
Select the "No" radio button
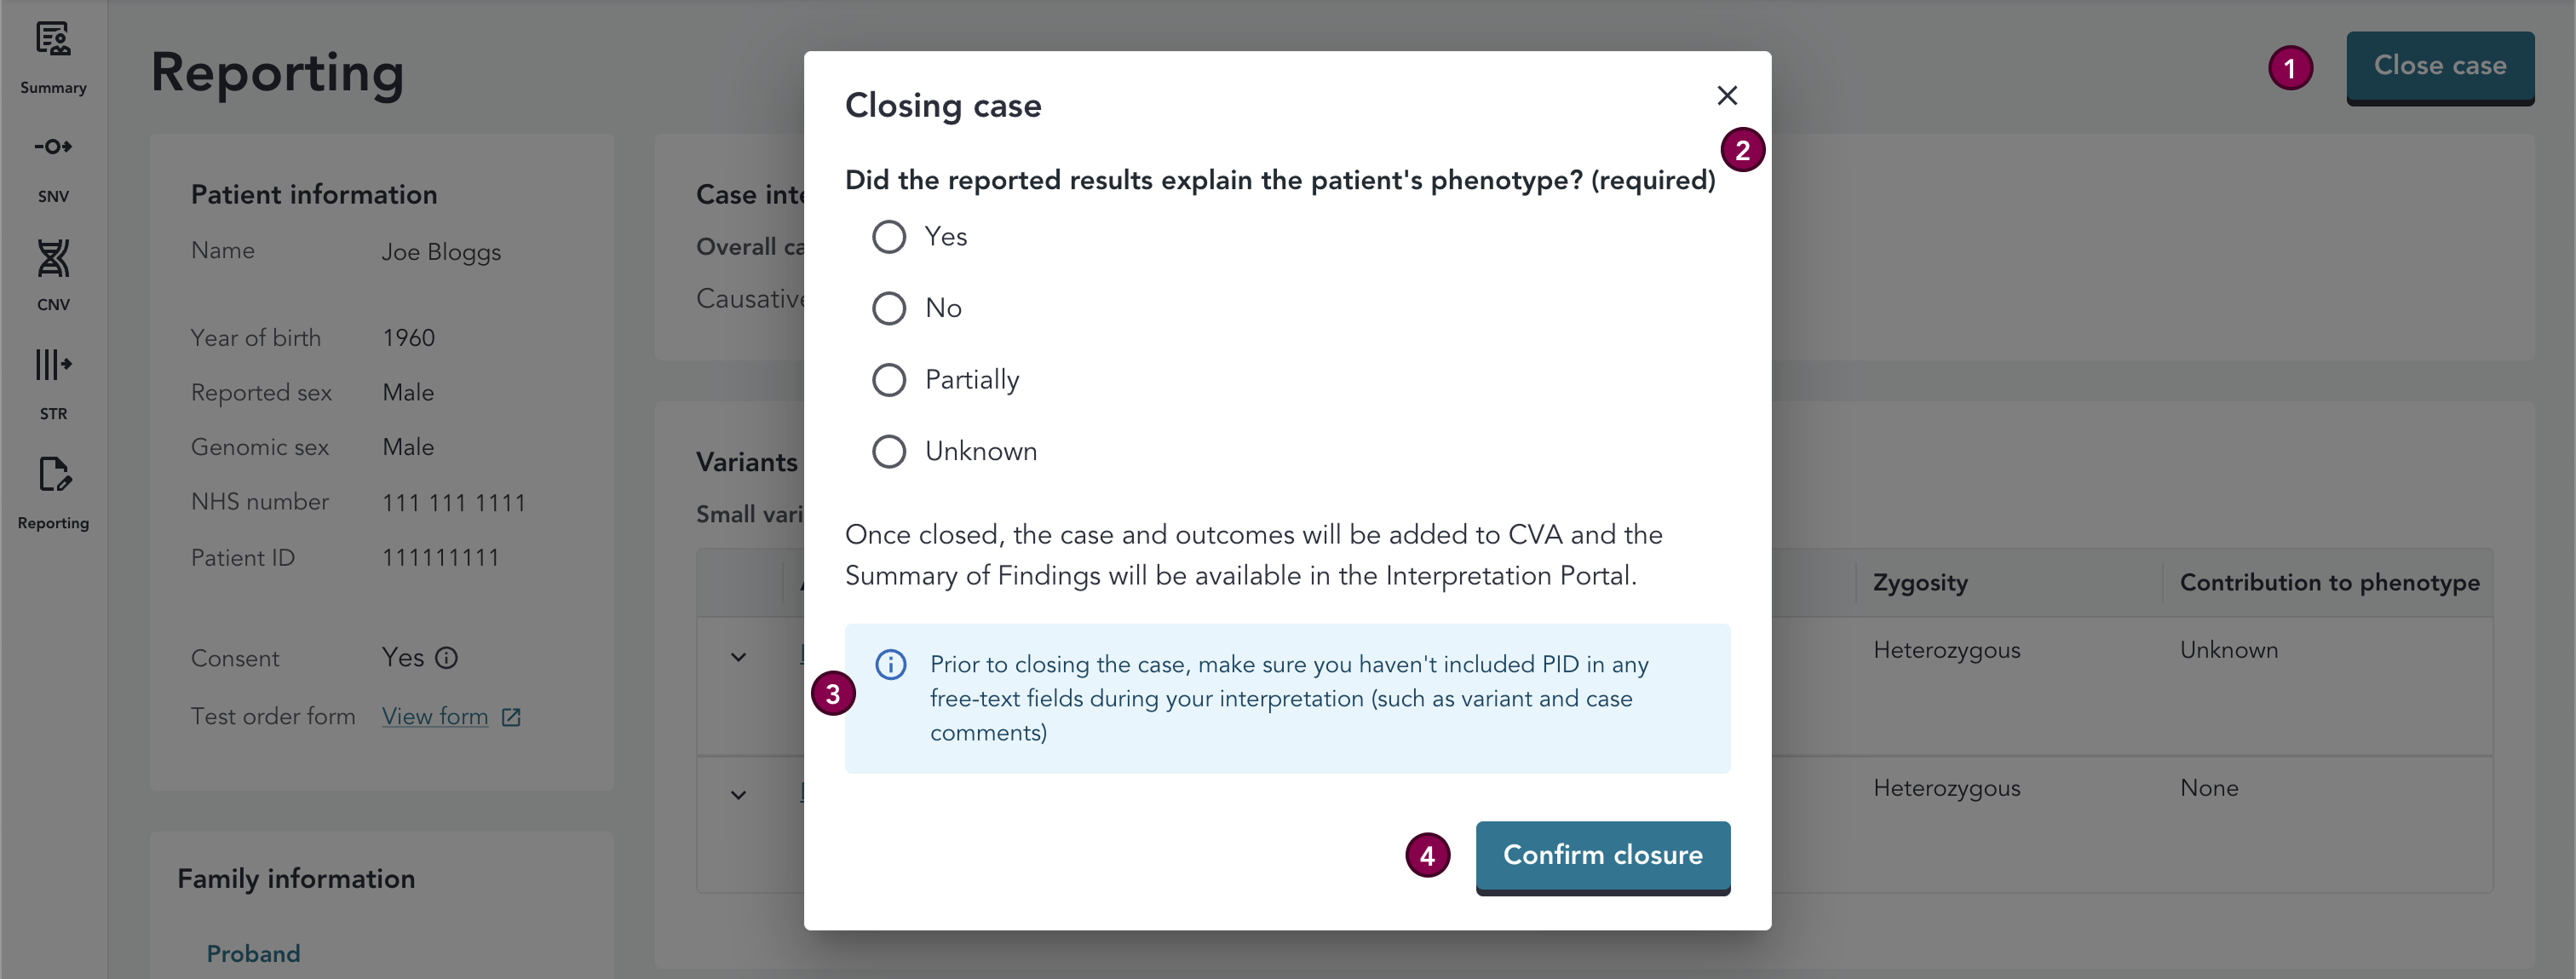pos(888,308)
